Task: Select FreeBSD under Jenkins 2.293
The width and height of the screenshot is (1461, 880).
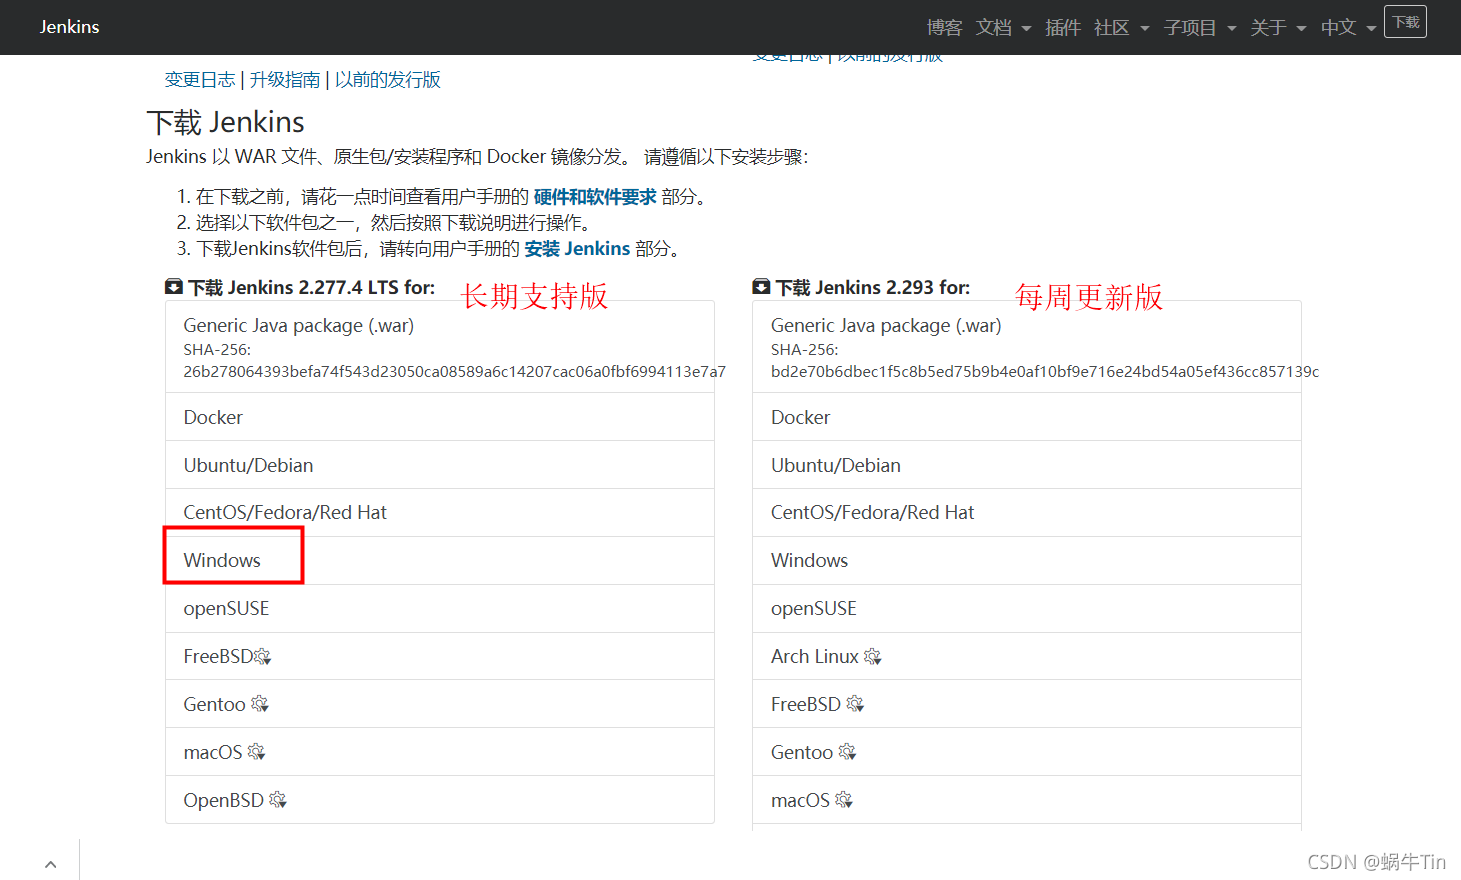Action: pyautogui.click(x=1027, y=704)
